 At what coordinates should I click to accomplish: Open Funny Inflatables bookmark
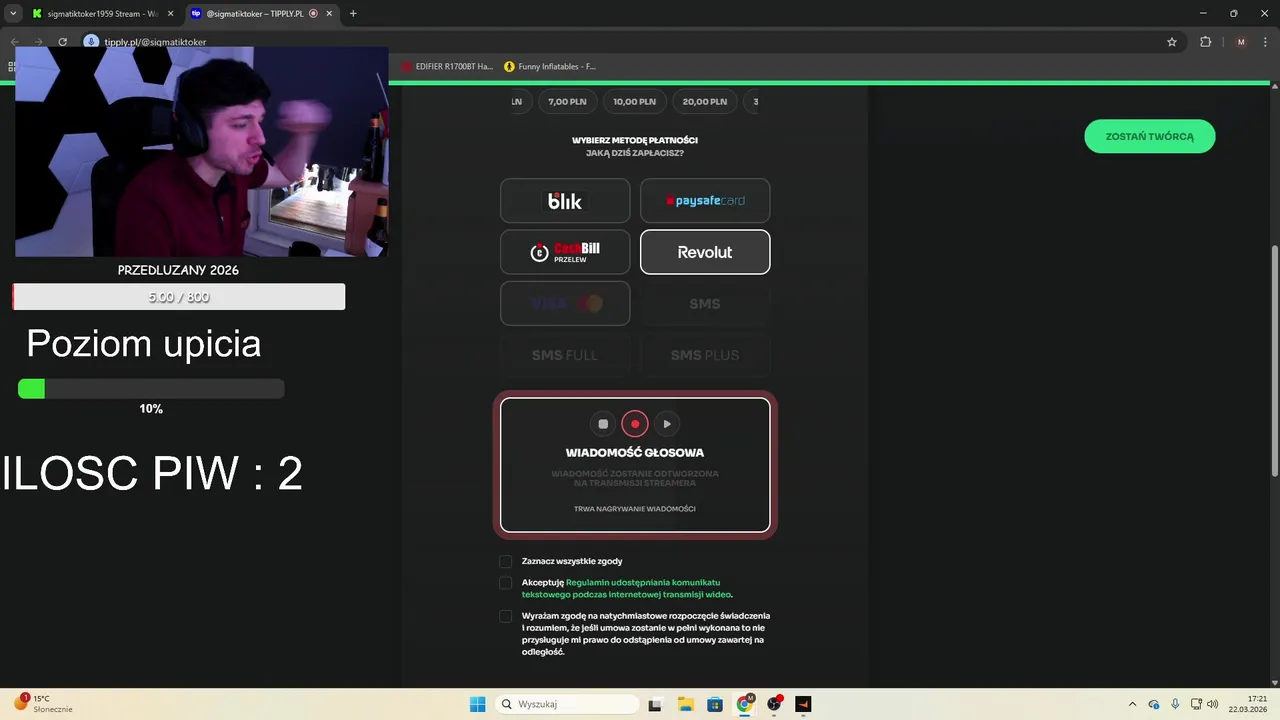[550, 67]
